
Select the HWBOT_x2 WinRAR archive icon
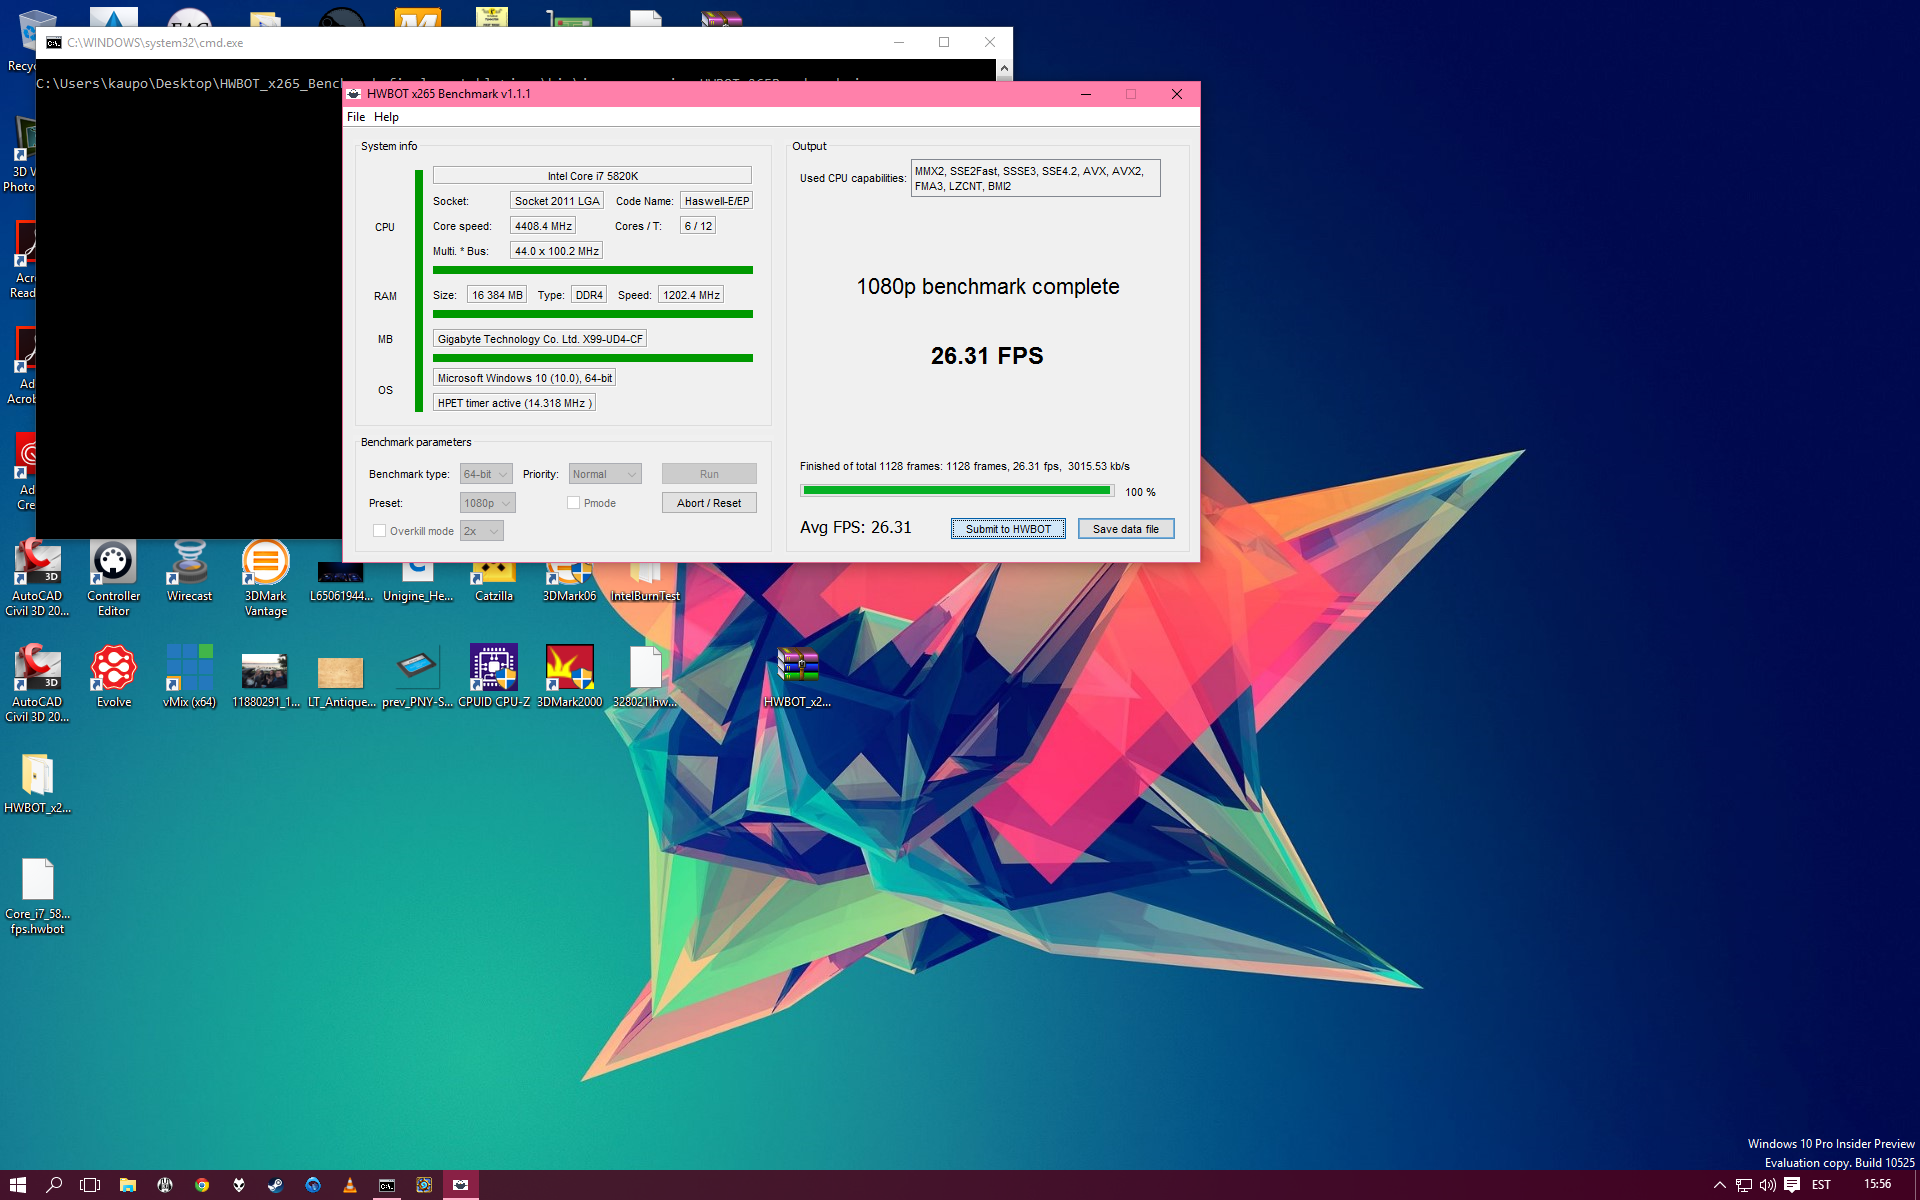coord(797,677)
